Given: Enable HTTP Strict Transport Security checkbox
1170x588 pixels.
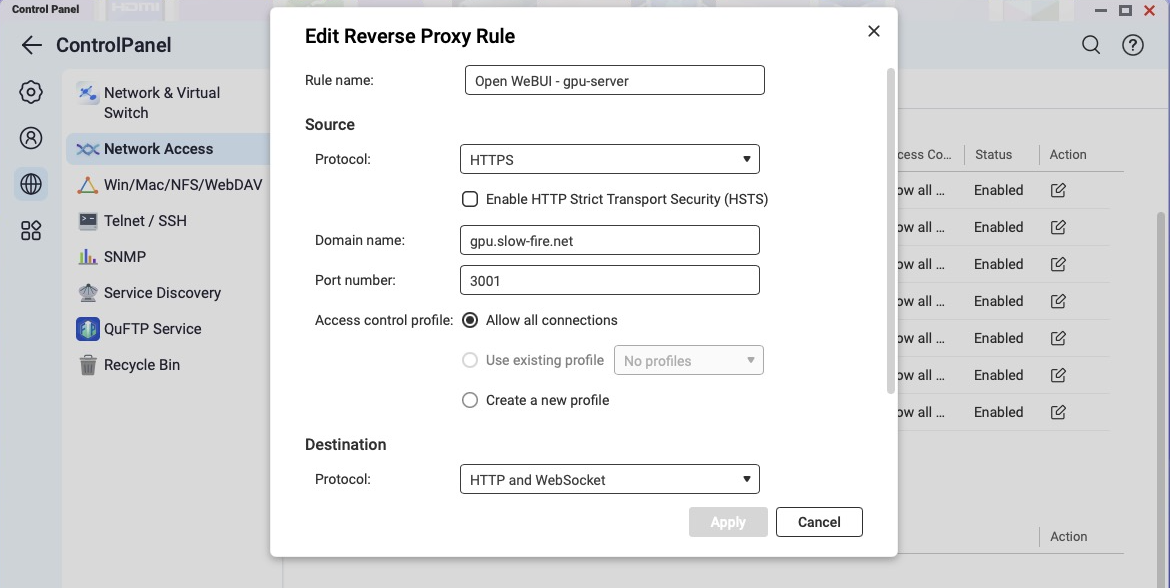Looking at the screenshot, I should pos(470,199).
